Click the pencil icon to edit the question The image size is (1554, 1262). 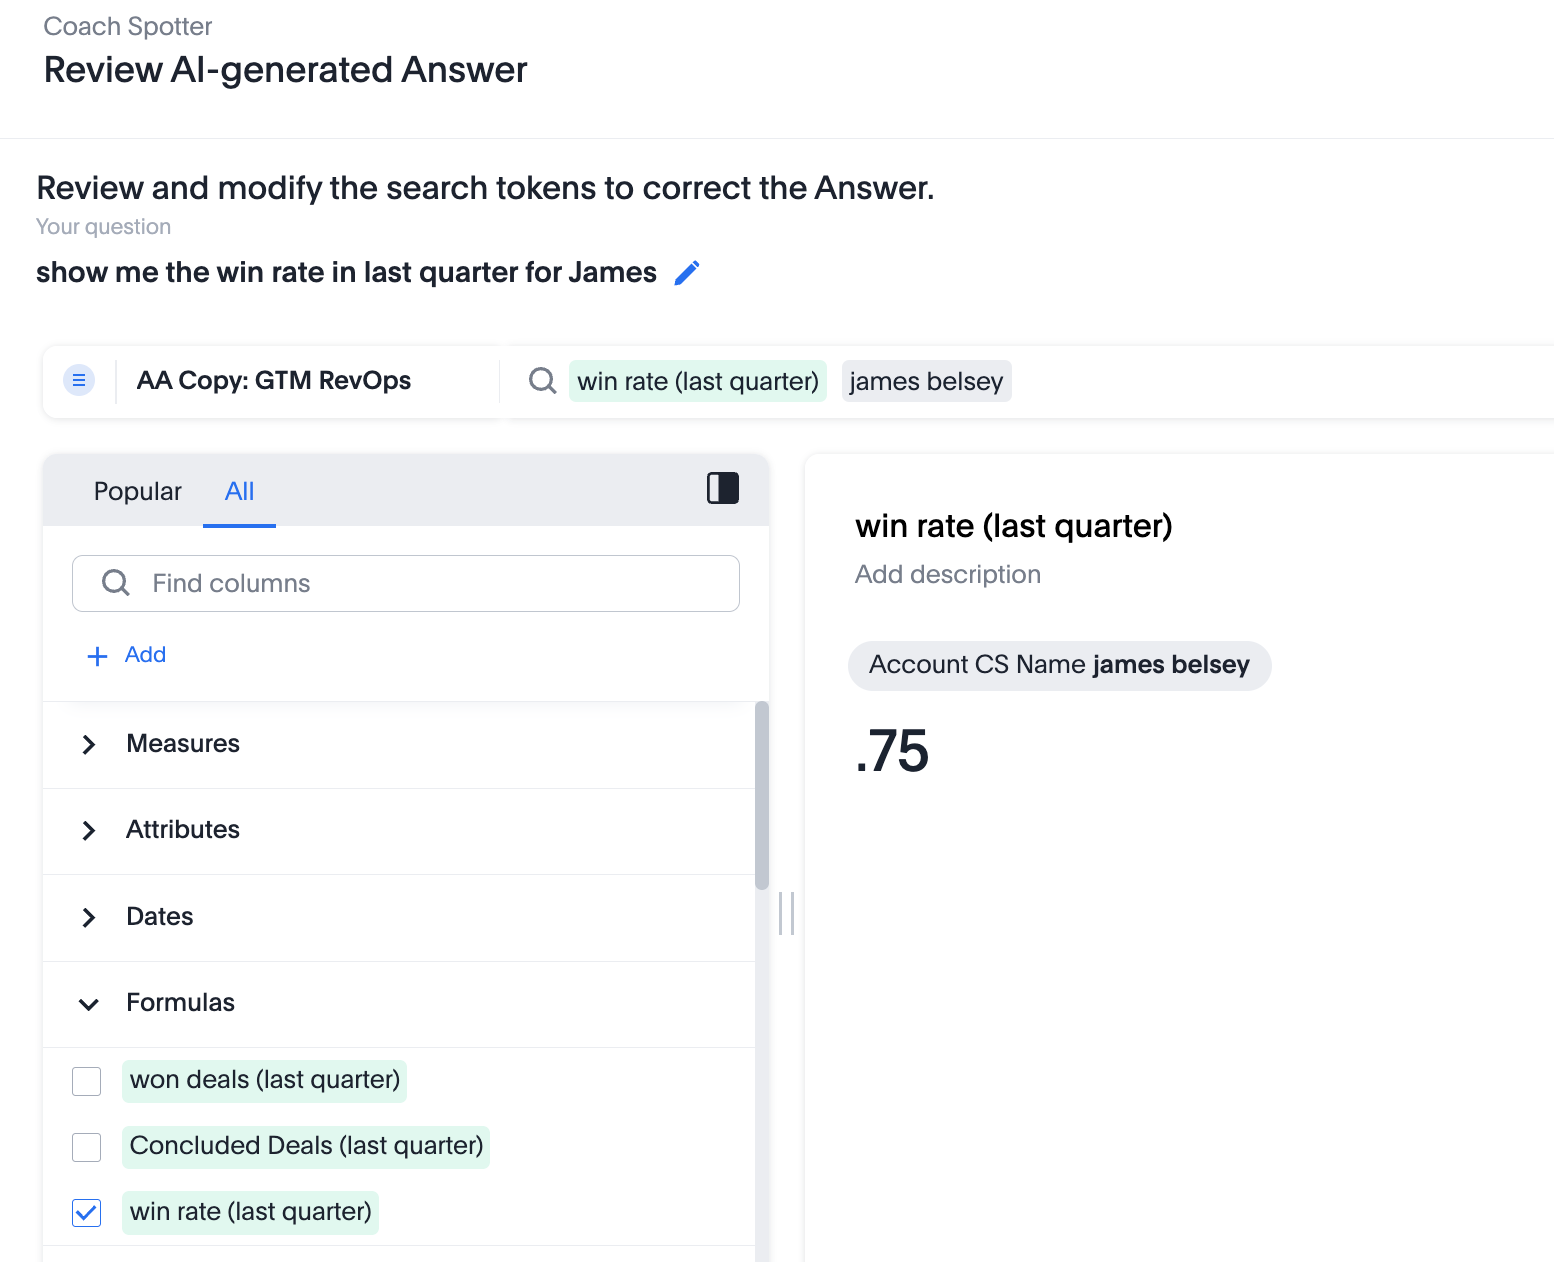pos(687,272)
